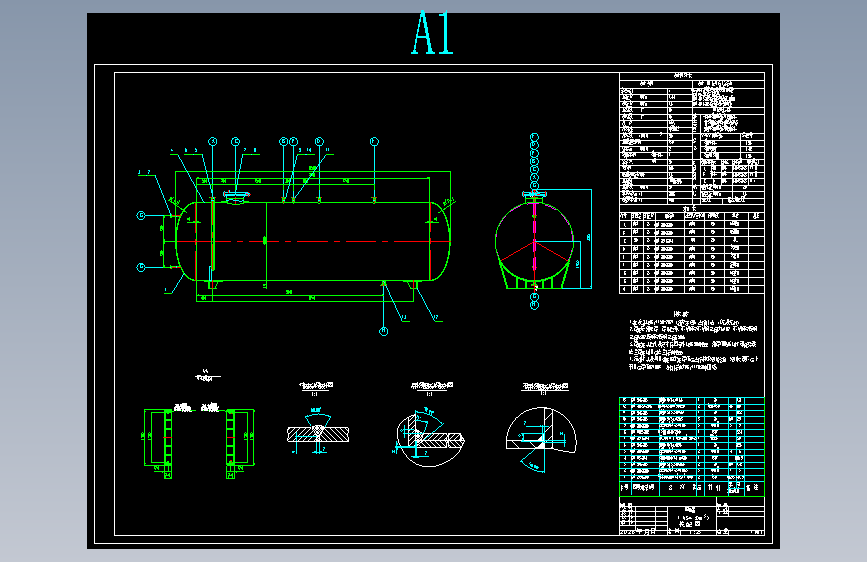Click the part number 12 leader label
This screenshot has height=562, width=867.
[436, 318]
